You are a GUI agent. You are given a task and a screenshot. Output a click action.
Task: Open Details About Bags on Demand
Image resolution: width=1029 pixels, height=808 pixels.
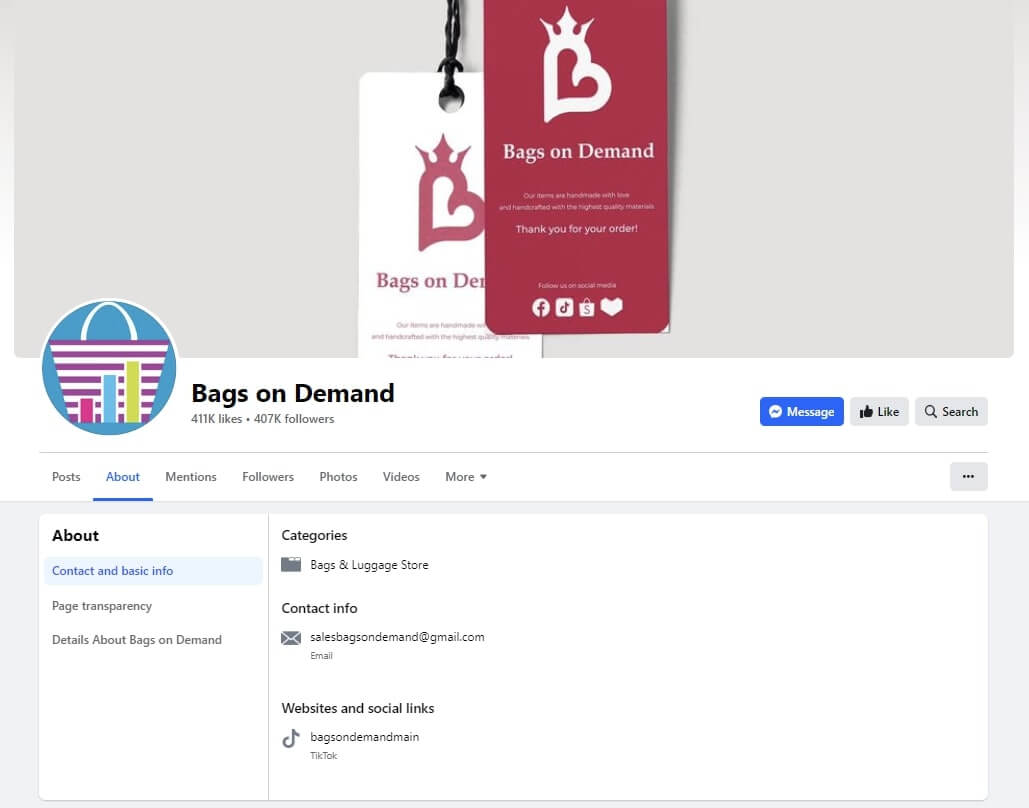[136, 640]
